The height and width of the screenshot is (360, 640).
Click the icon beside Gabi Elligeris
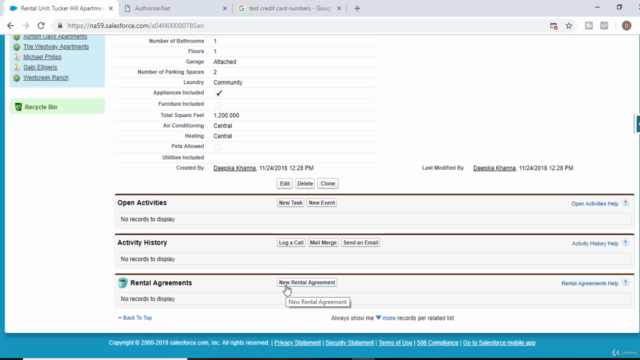click(x=17, y=67)
